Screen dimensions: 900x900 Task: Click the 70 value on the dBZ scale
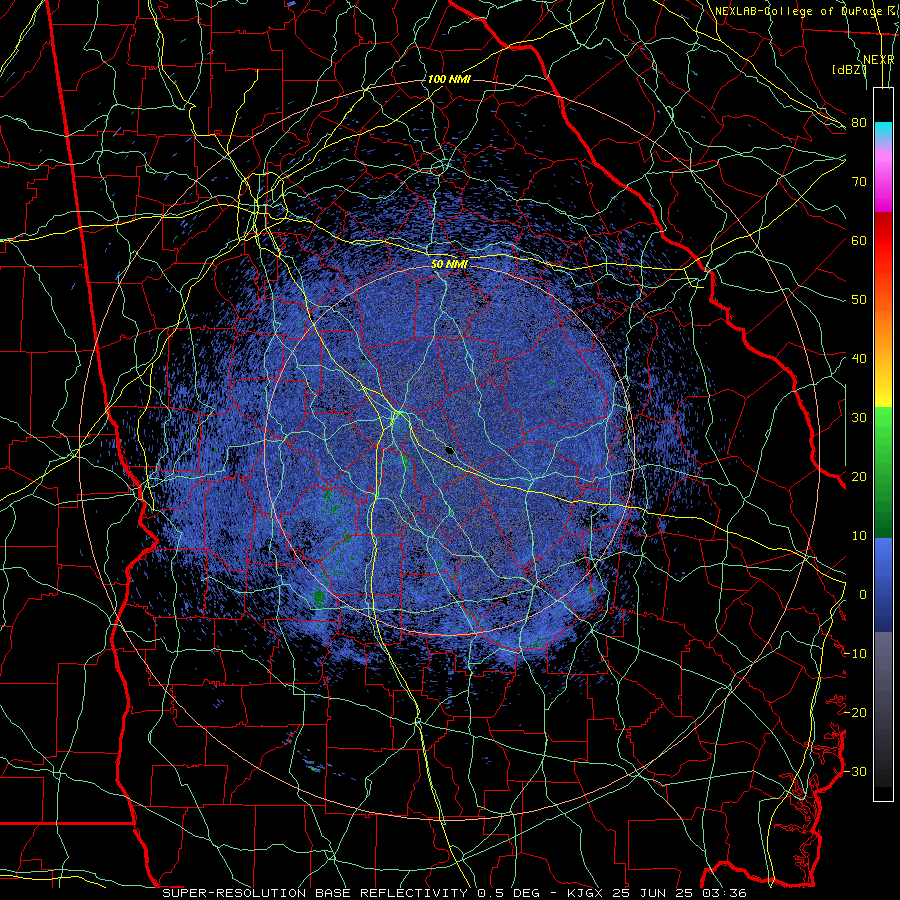pos(859,182)
